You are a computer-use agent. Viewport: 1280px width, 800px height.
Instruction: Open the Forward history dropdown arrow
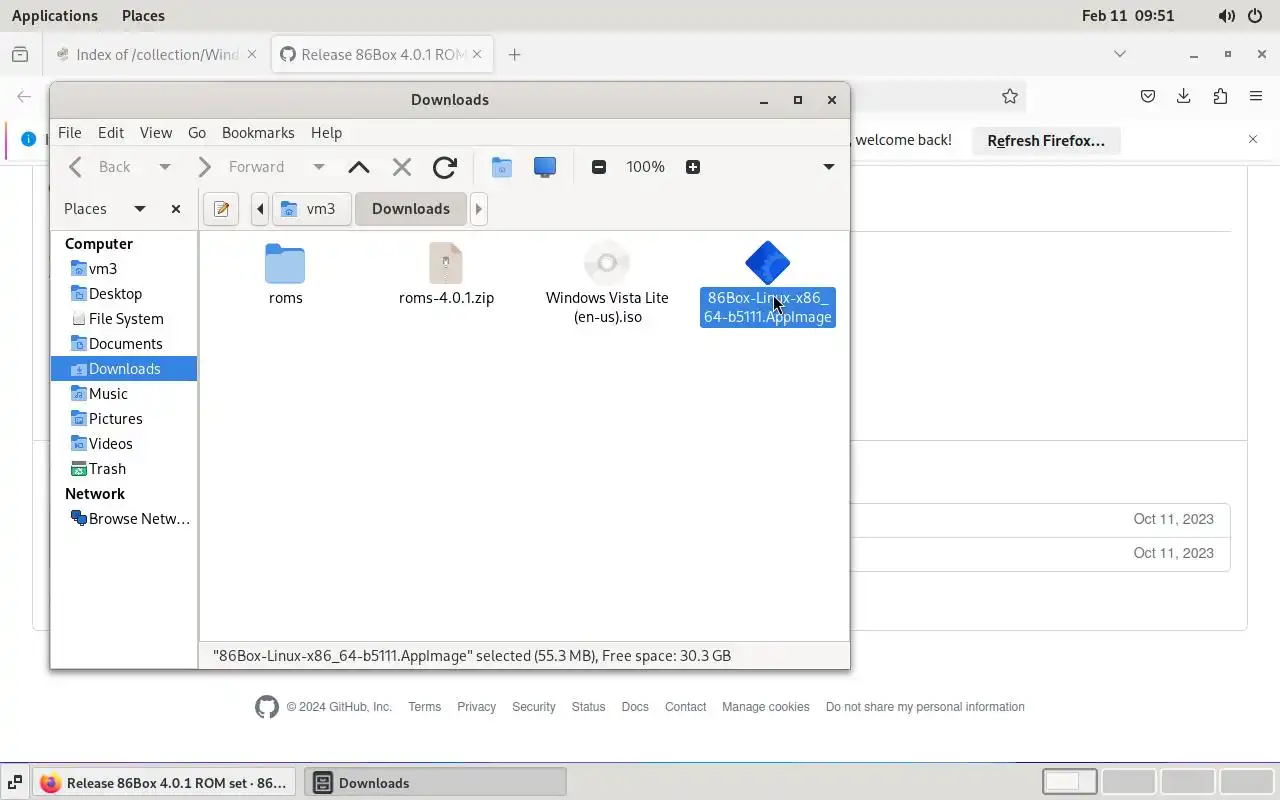pos(319,167)
